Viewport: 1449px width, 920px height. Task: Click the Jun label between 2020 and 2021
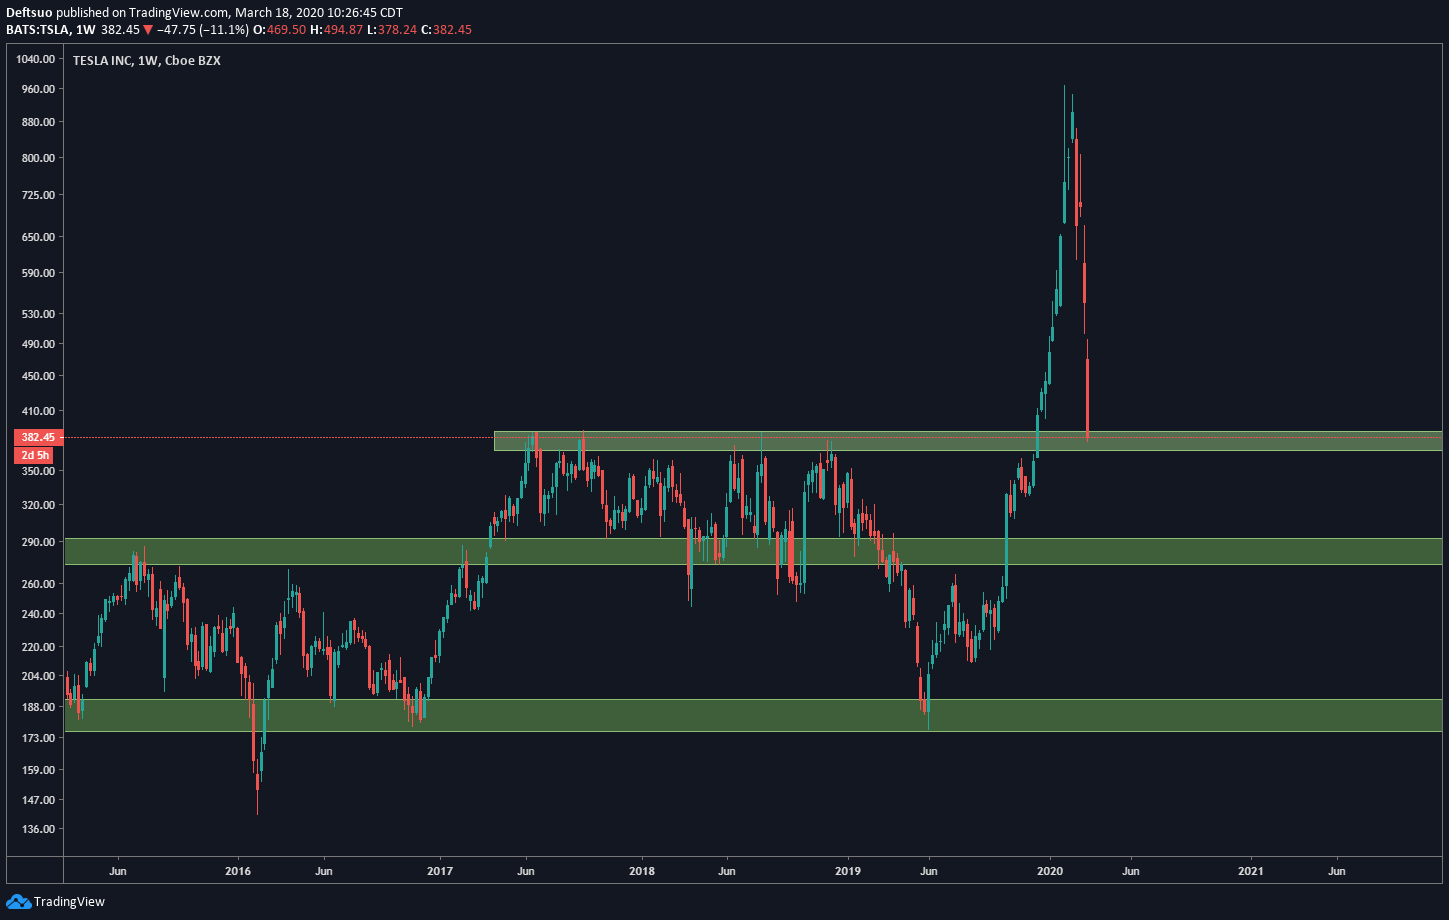tap(1131, 870)
